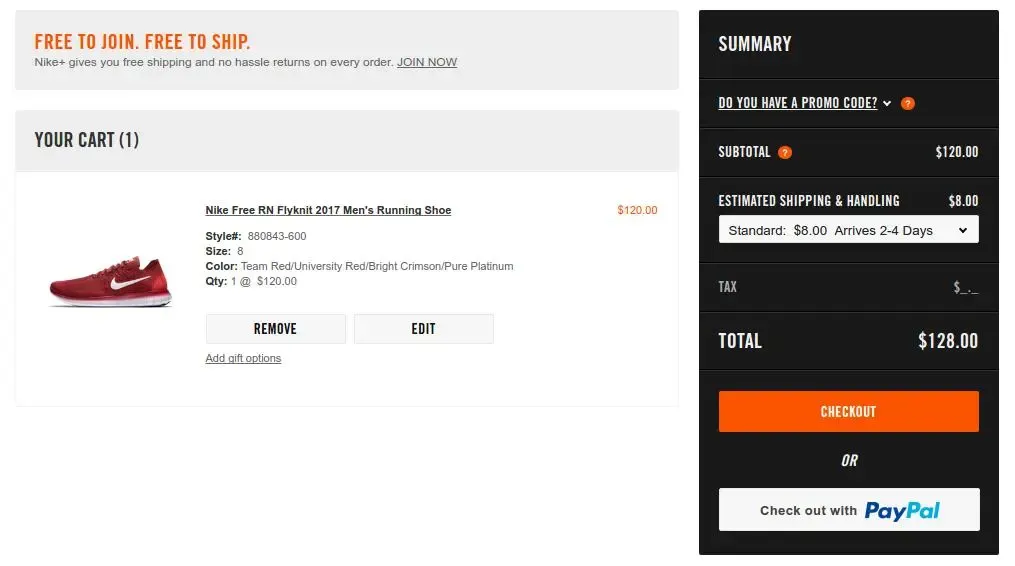Click the Subtotal help question icon

785,152
